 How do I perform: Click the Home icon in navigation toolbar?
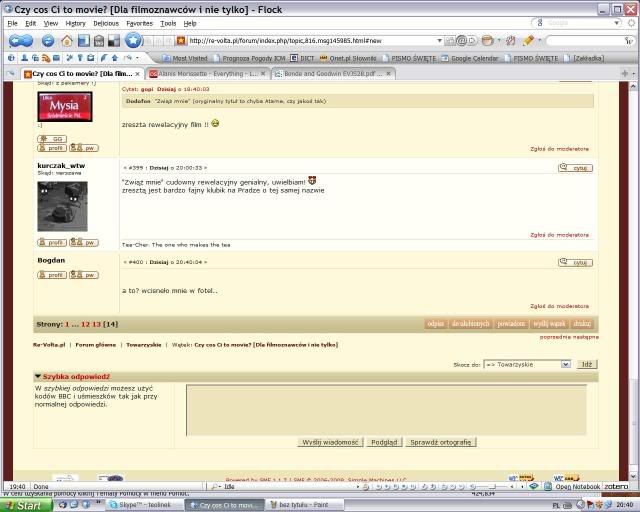(66, 41)
